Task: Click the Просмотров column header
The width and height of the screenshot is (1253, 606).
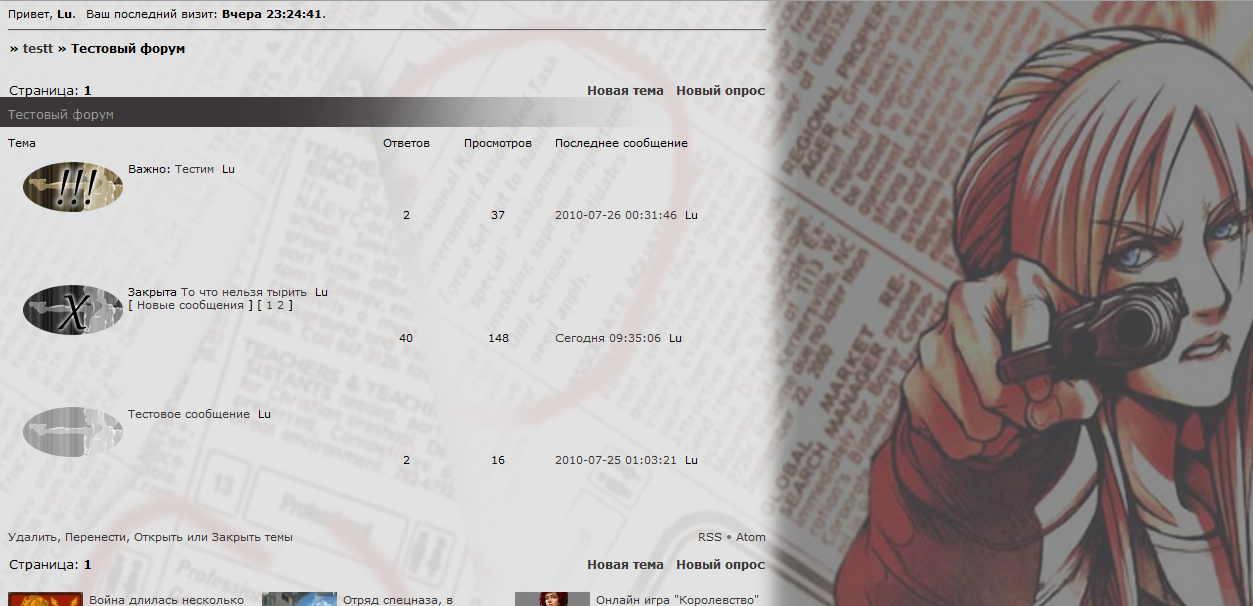Action: tap(498, 143)
